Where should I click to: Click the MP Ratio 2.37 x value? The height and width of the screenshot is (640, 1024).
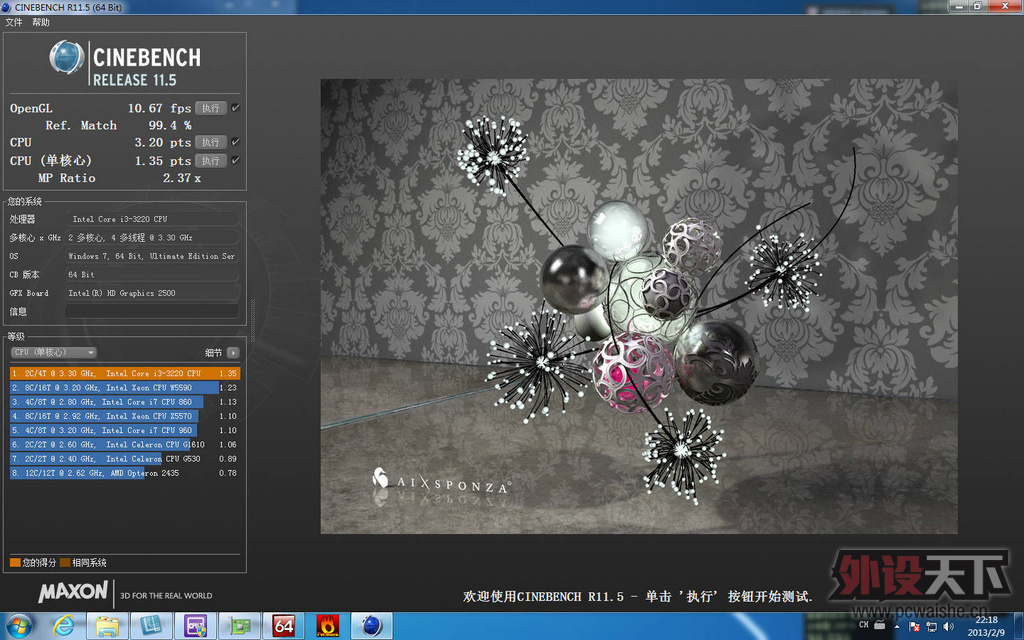tap(182, 178)
